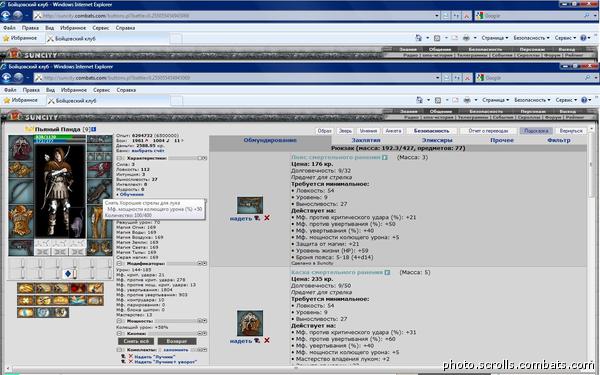The image size is (600, 375).
Task: Open the Фильтр tab
Action: click(x=559, y=140)
